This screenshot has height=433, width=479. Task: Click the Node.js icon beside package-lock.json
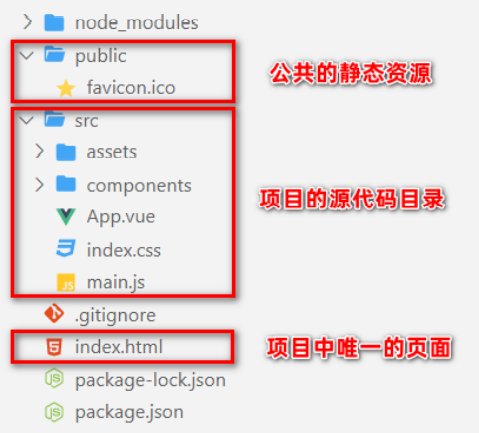tap(54, 379)
